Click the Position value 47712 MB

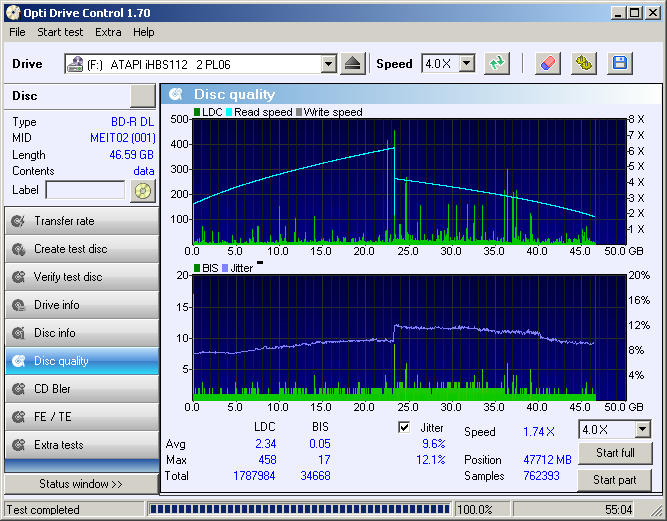[x=547, y=460]
